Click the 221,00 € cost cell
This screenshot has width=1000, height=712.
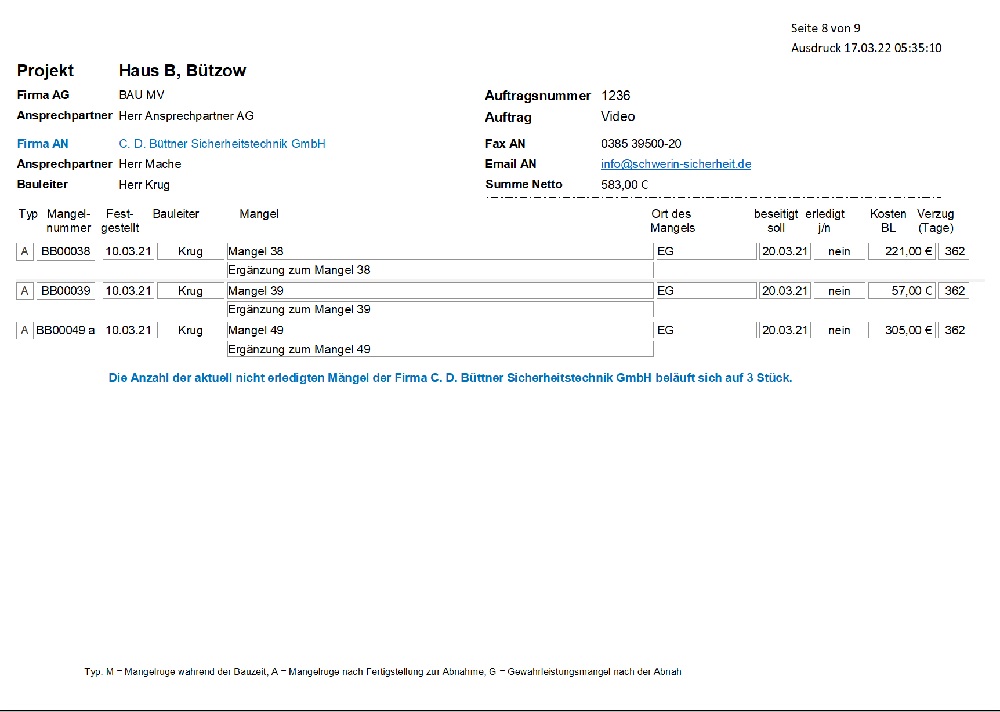[901, 251]
